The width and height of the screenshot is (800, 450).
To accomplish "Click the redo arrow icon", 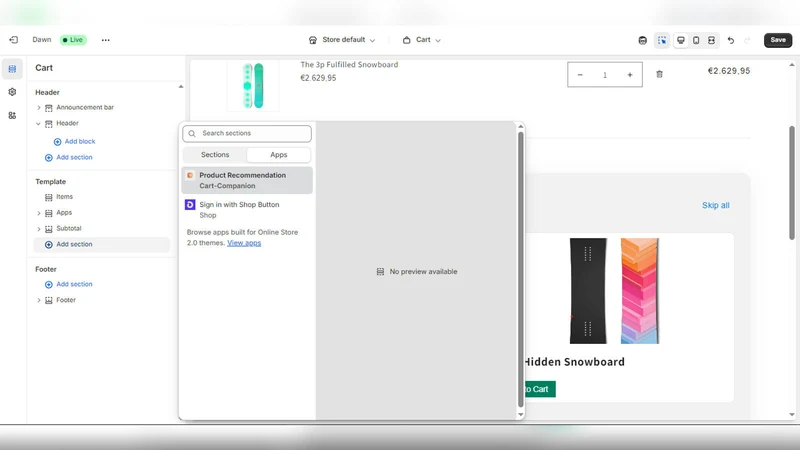I will click(747, 40).
